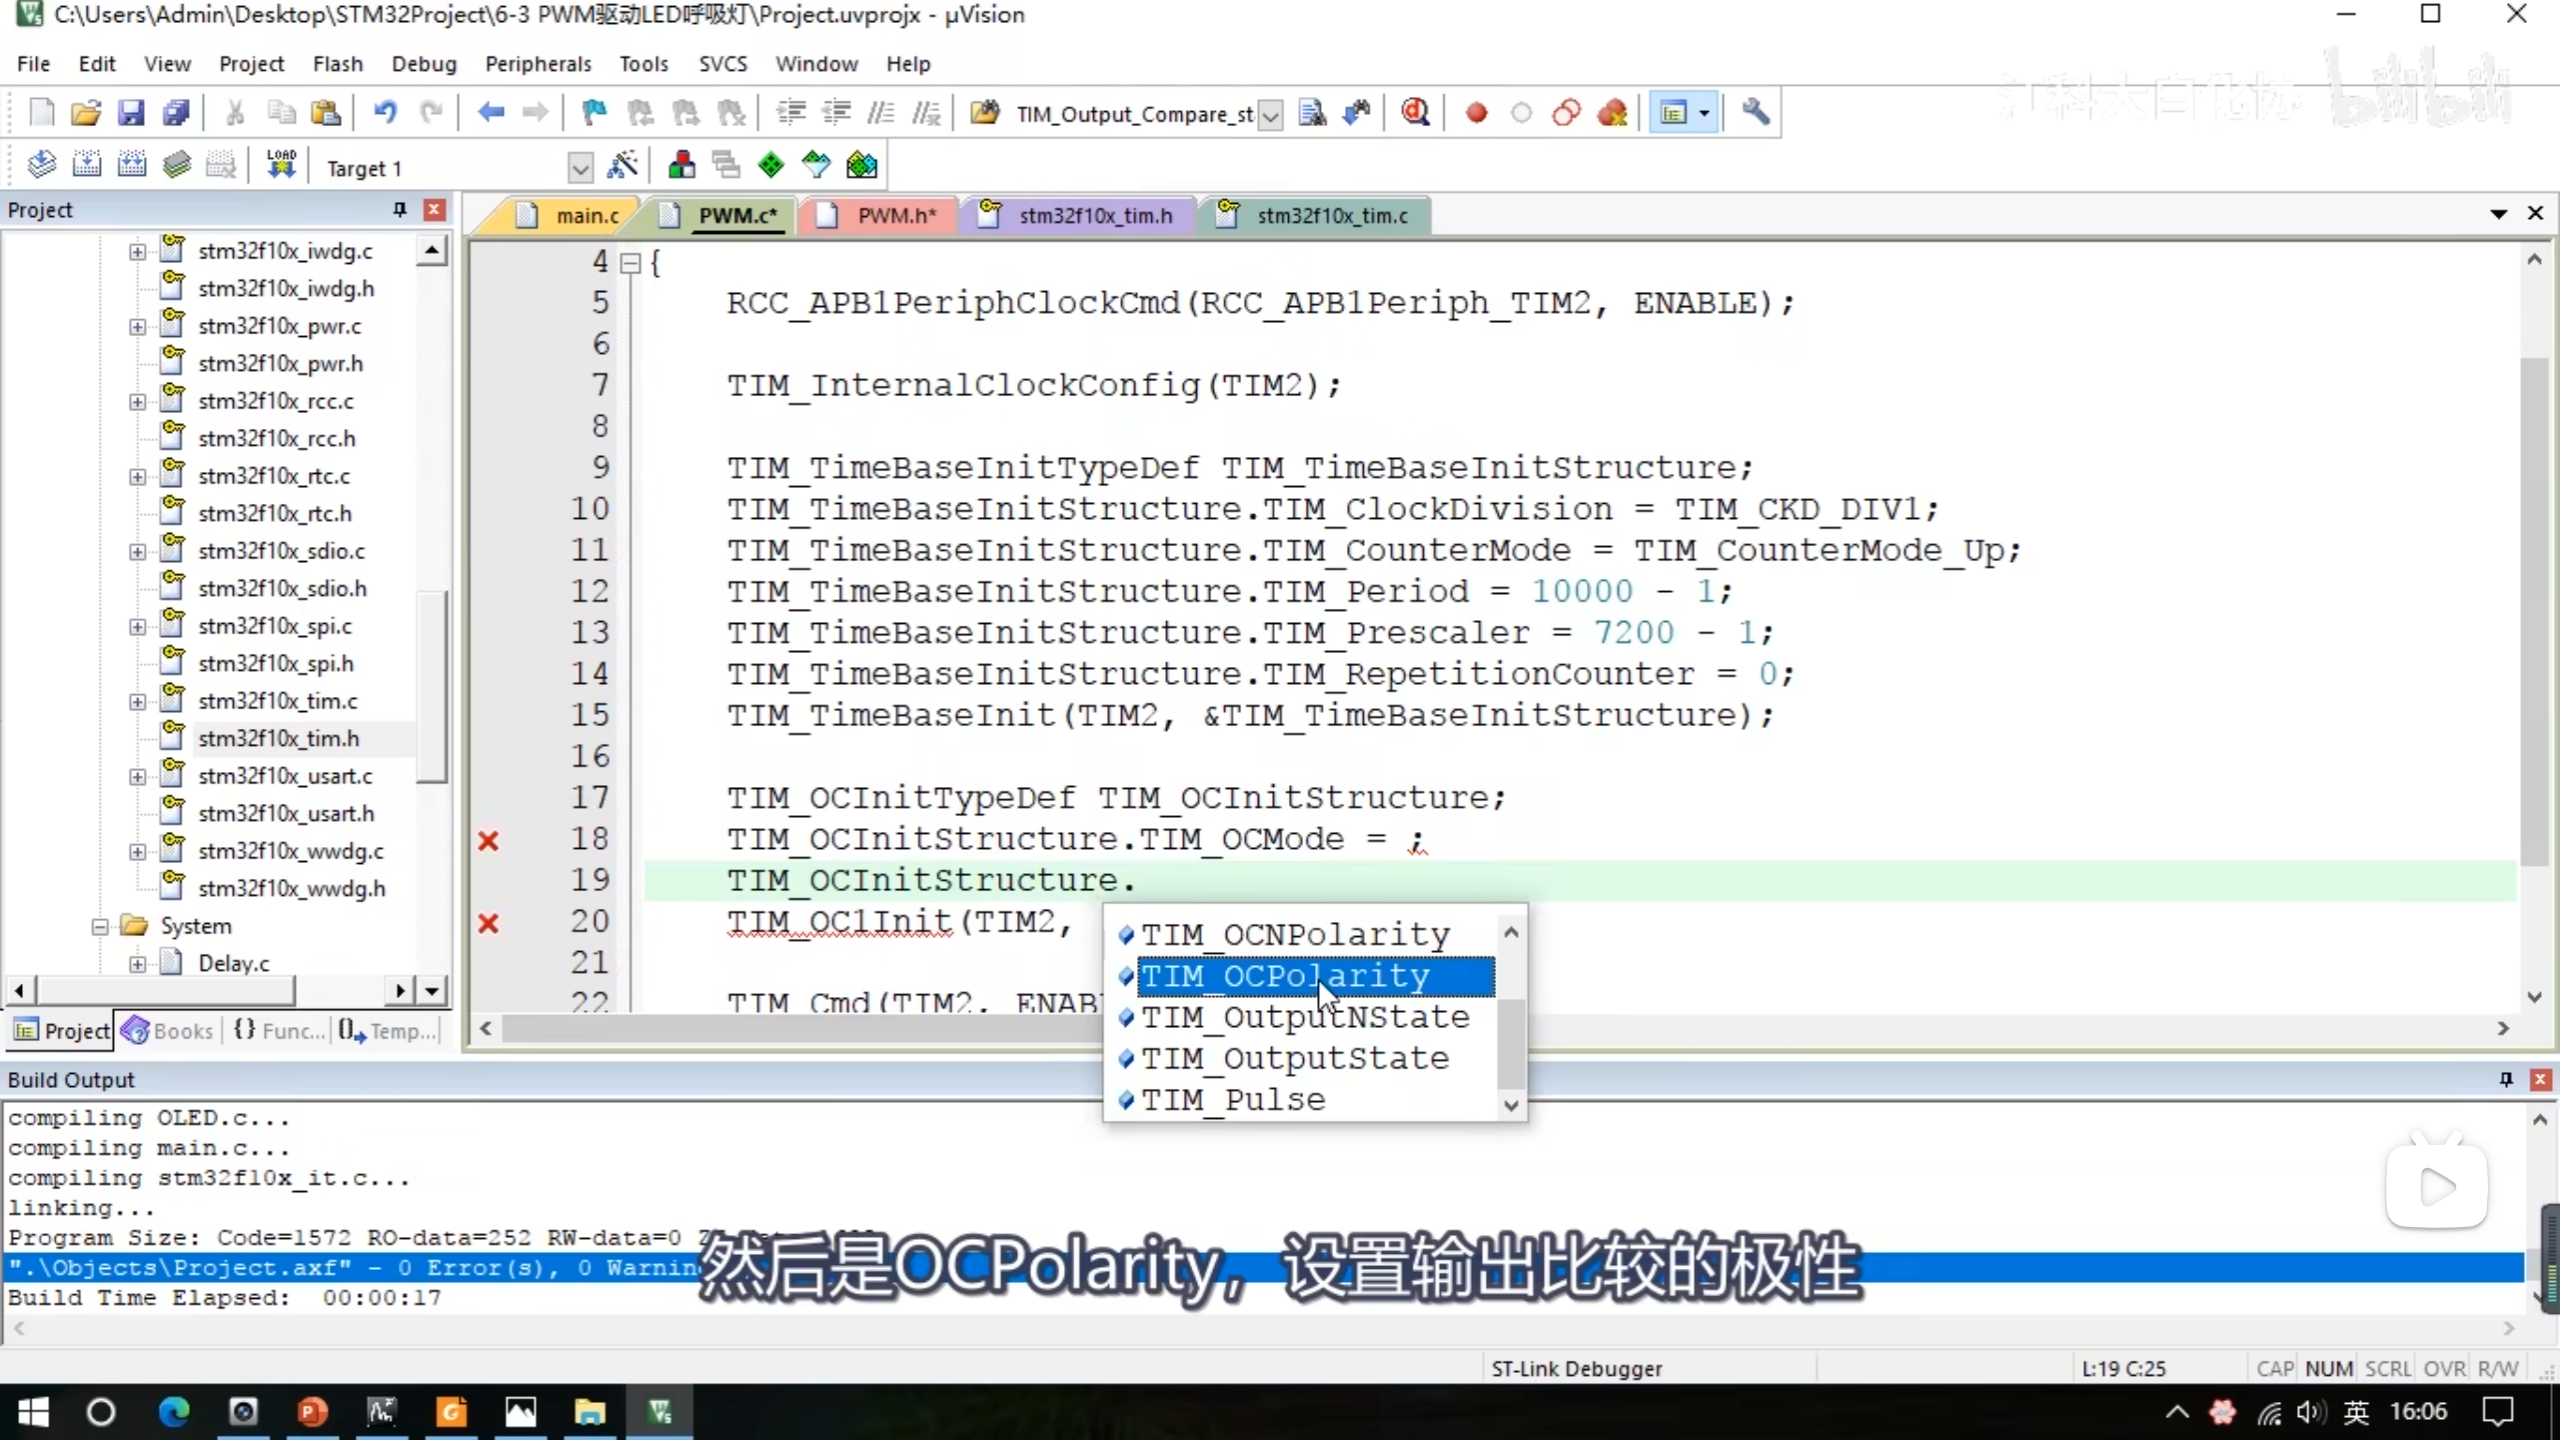Viewport: 2560px width, 1440px height.
Task: Click the Save All toolbar icon
Action: tap(176, 113)
